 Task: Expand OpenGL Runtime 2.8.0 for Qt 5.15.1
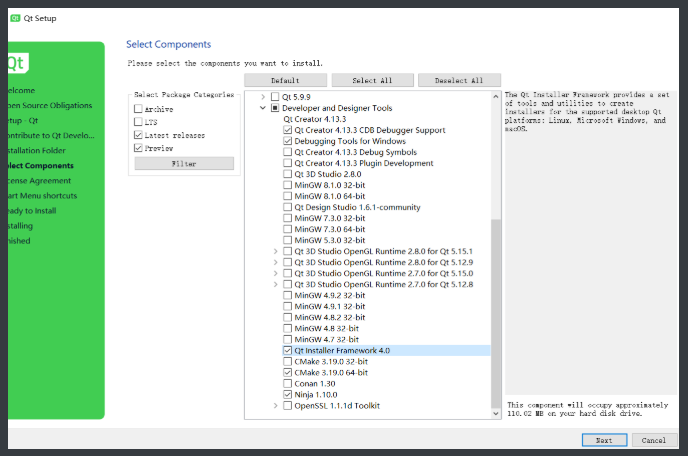click(276, 251)
